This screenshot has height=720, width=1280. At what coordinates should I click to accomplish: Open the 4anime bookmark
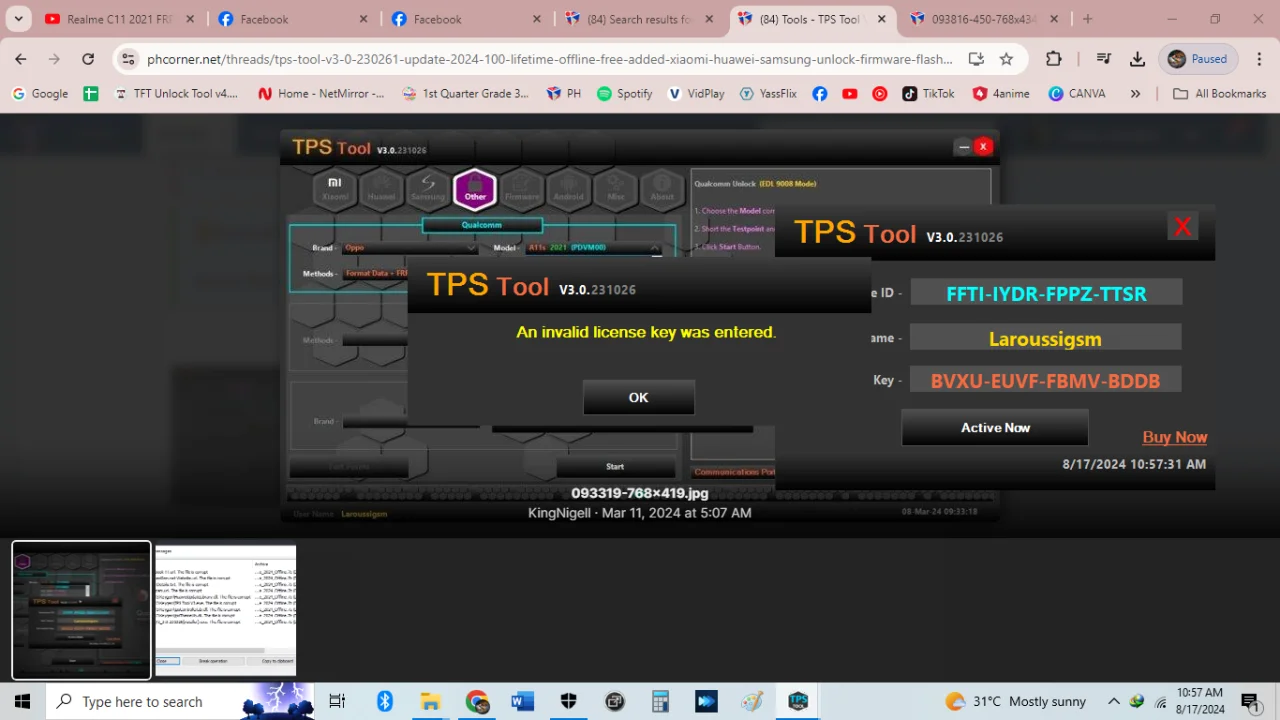(x=1001, y=93)
